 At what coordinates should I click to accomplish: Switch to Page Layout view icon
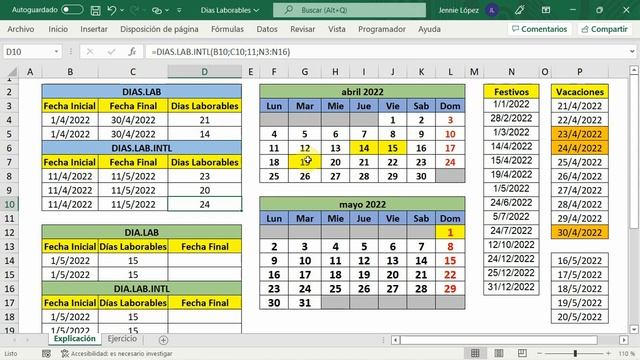[498, 353]
